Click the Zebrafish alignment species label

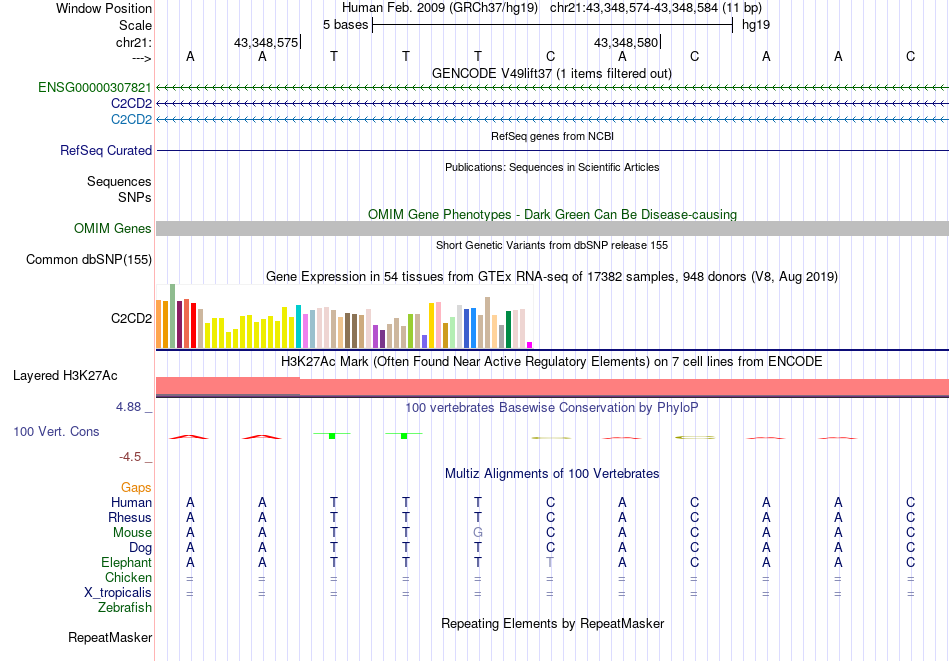(x=125, y=608)
